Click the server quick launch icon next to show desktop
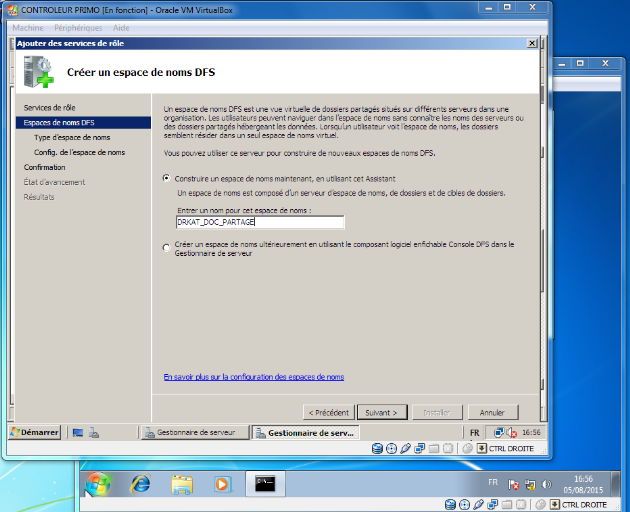 pos(94,433)
